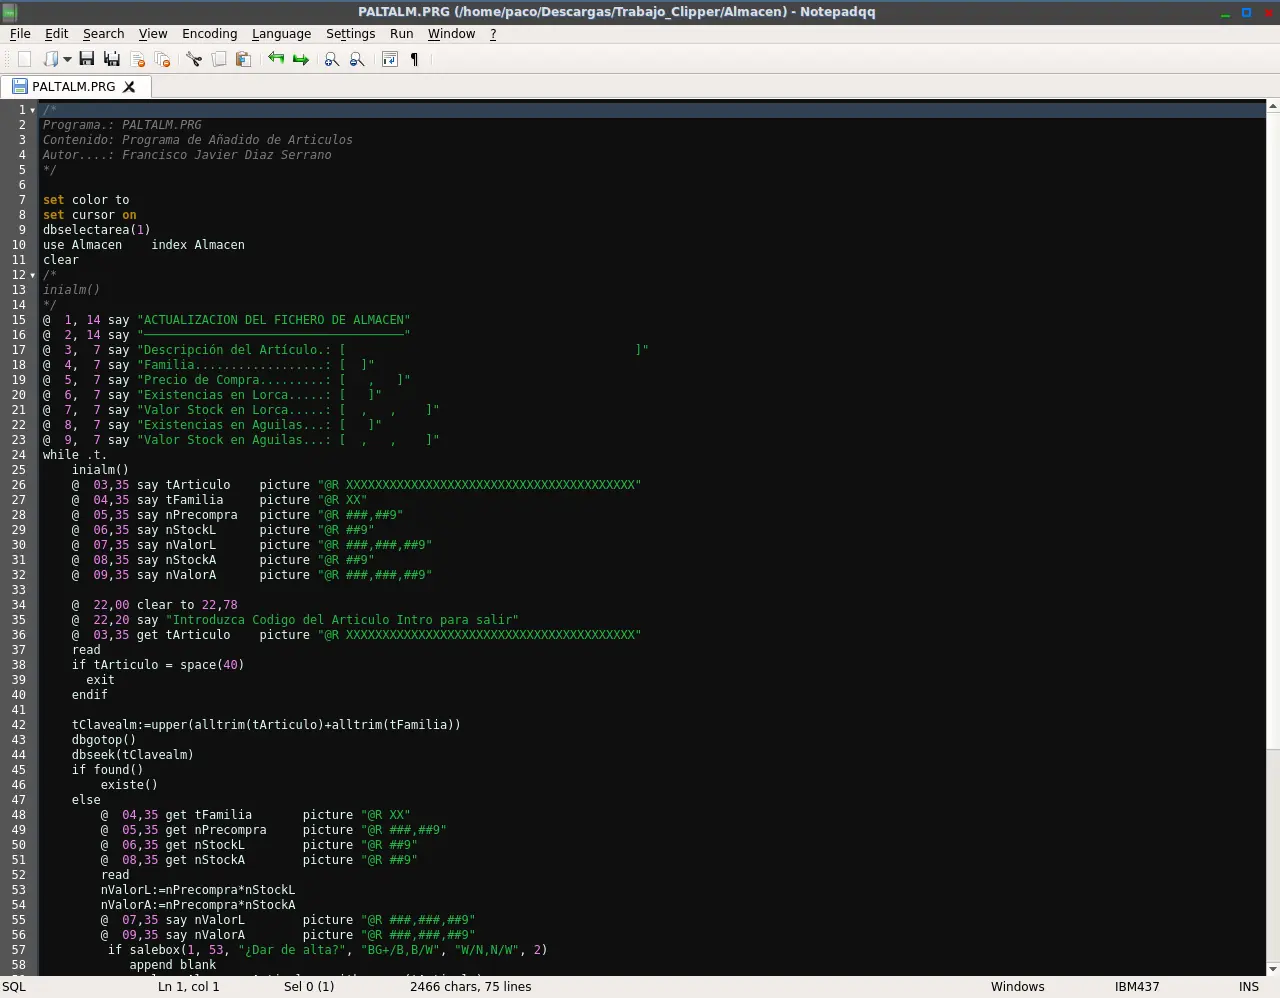Open the Run menu
The height and width of the screenshot is (998, 1280).
pos(402,33)
